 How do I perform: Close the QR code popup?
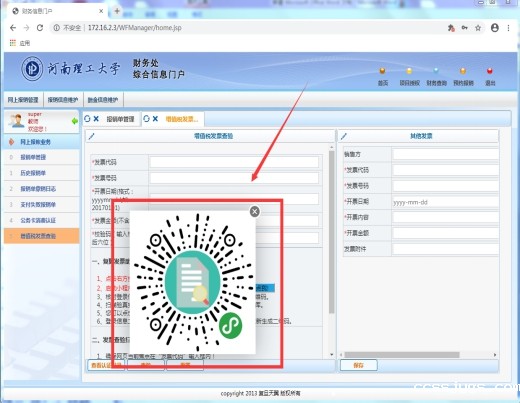255,211
